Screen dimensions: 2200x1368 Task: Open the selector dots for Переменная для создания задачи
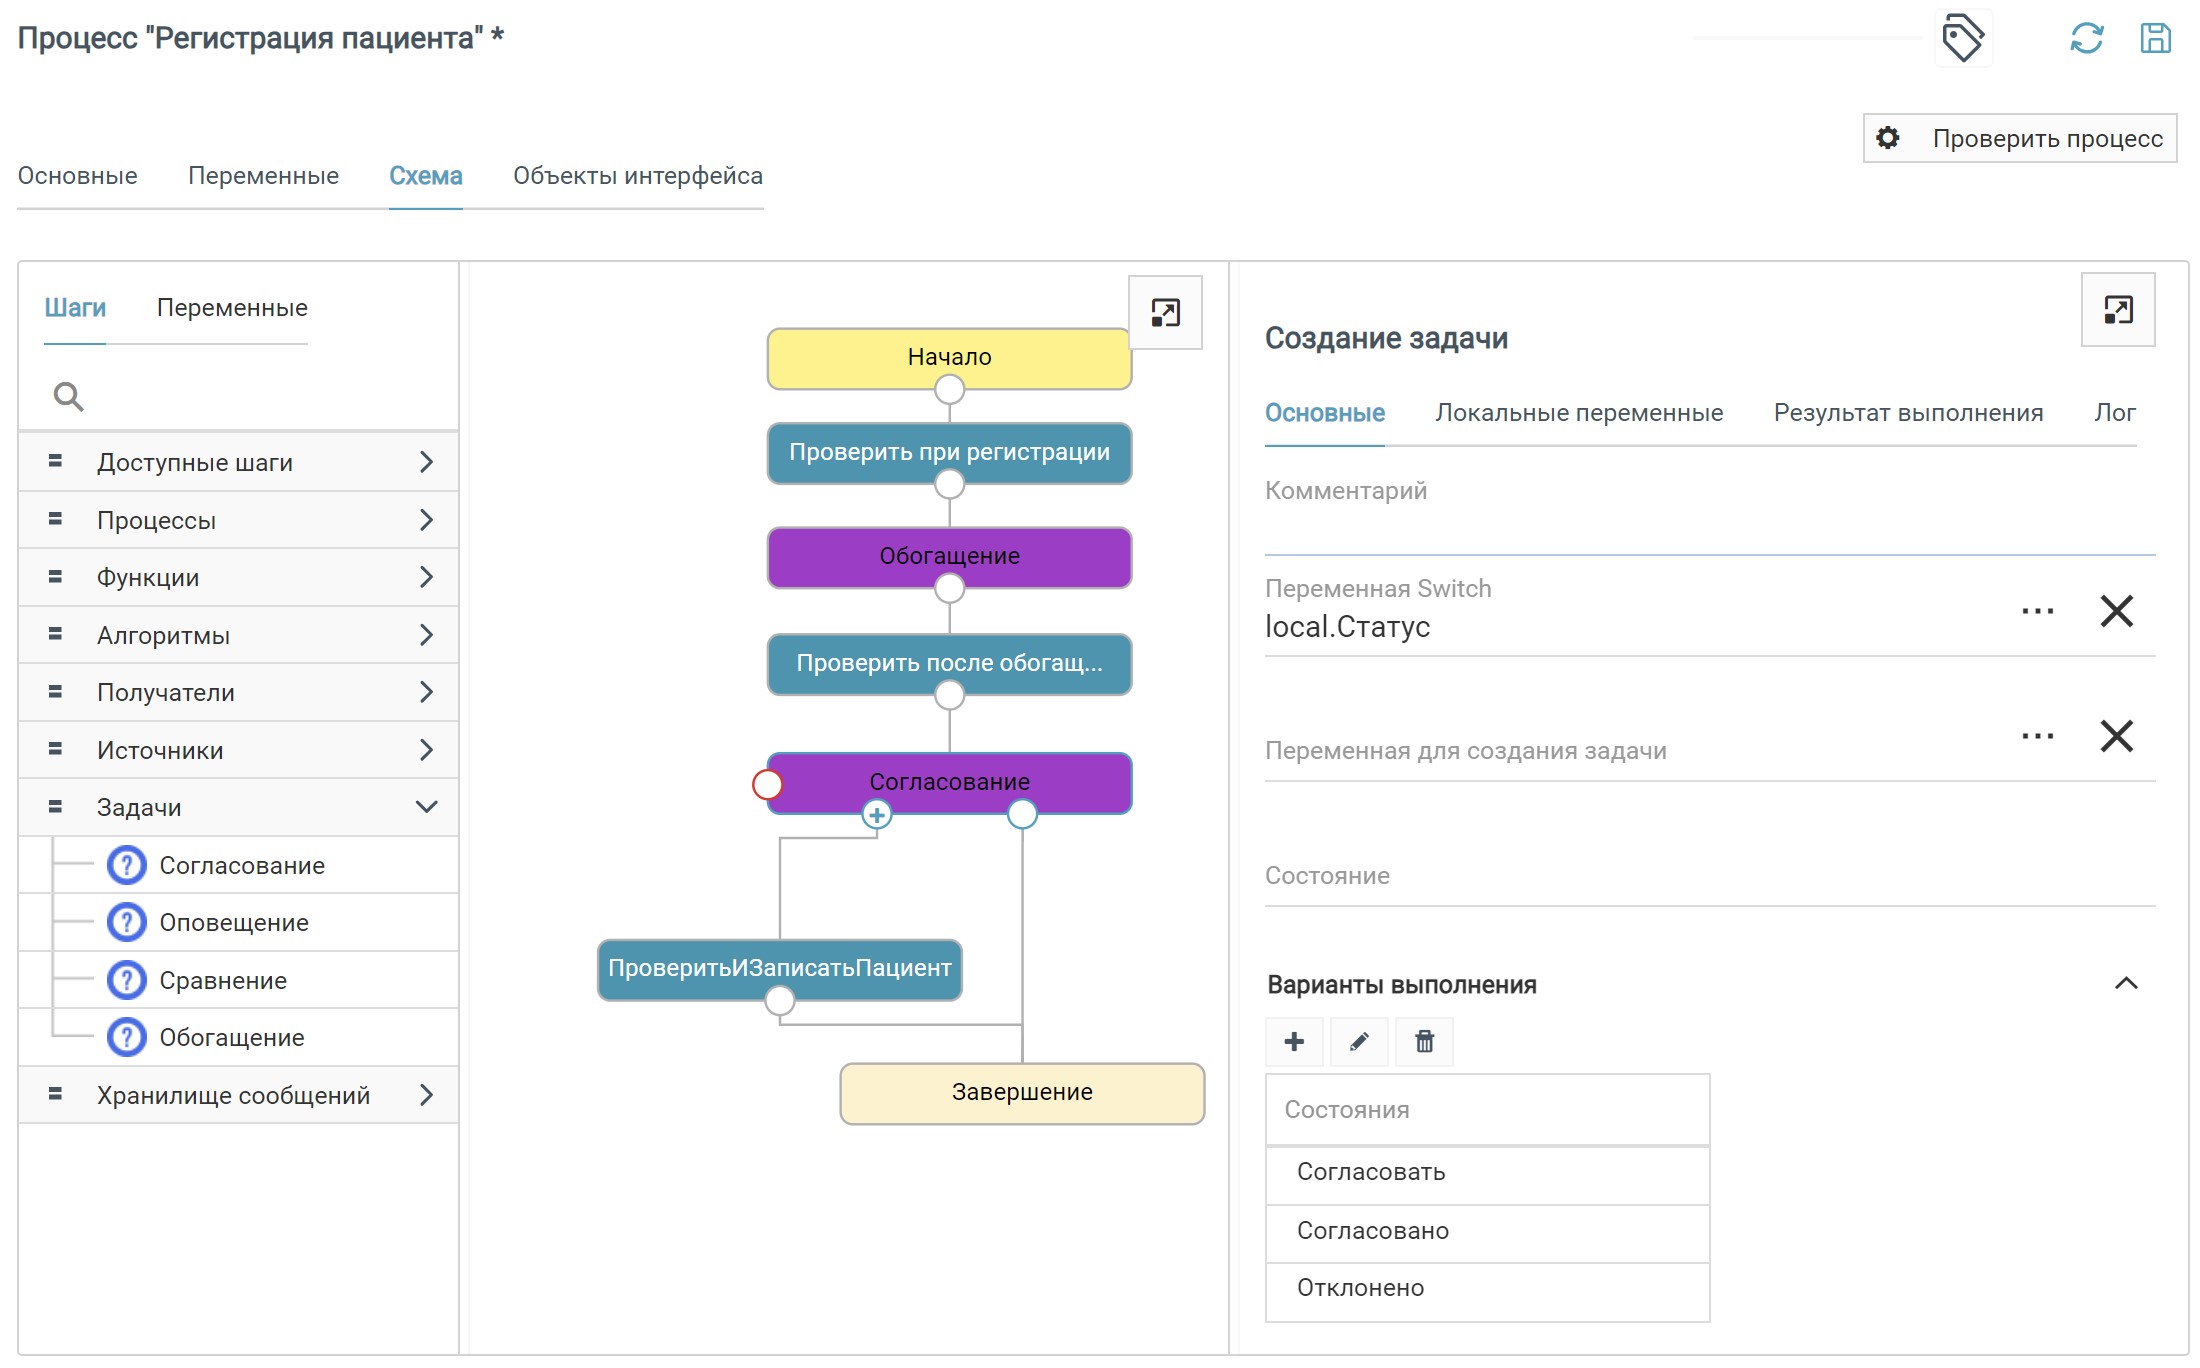pos(2037,736)
